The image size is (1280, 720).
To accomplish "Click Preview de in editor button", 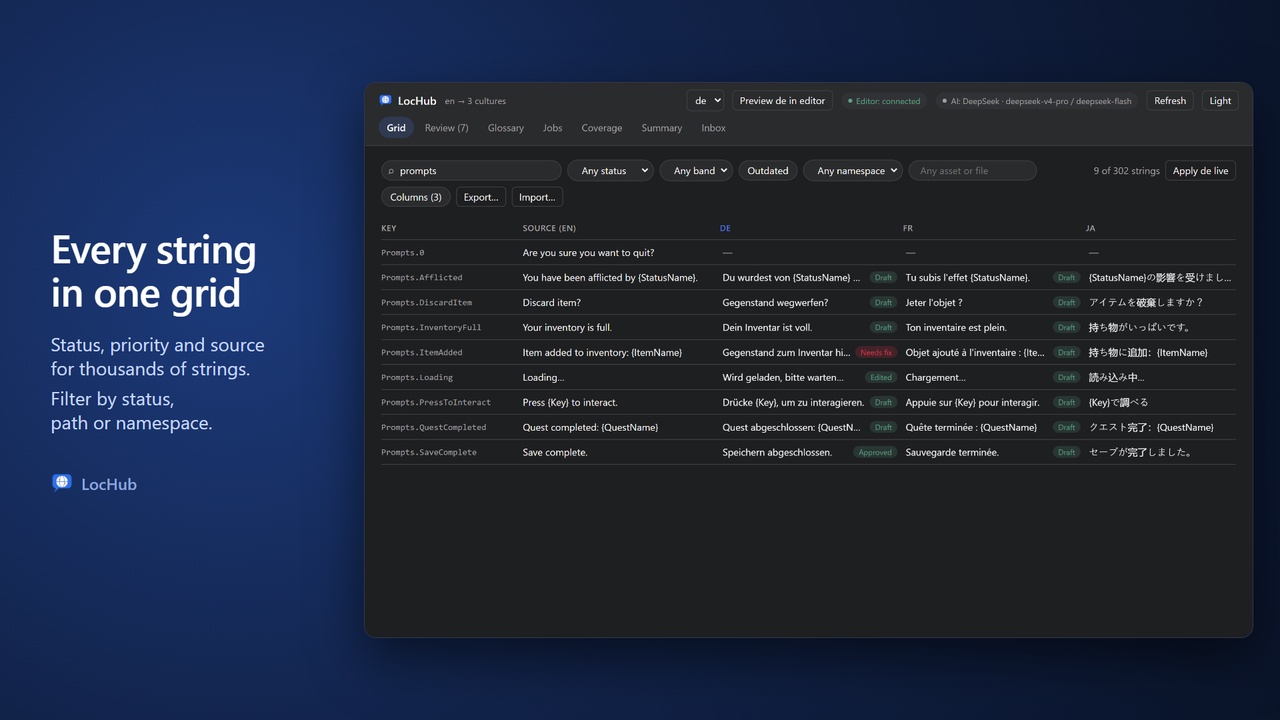I will (783, 101).
